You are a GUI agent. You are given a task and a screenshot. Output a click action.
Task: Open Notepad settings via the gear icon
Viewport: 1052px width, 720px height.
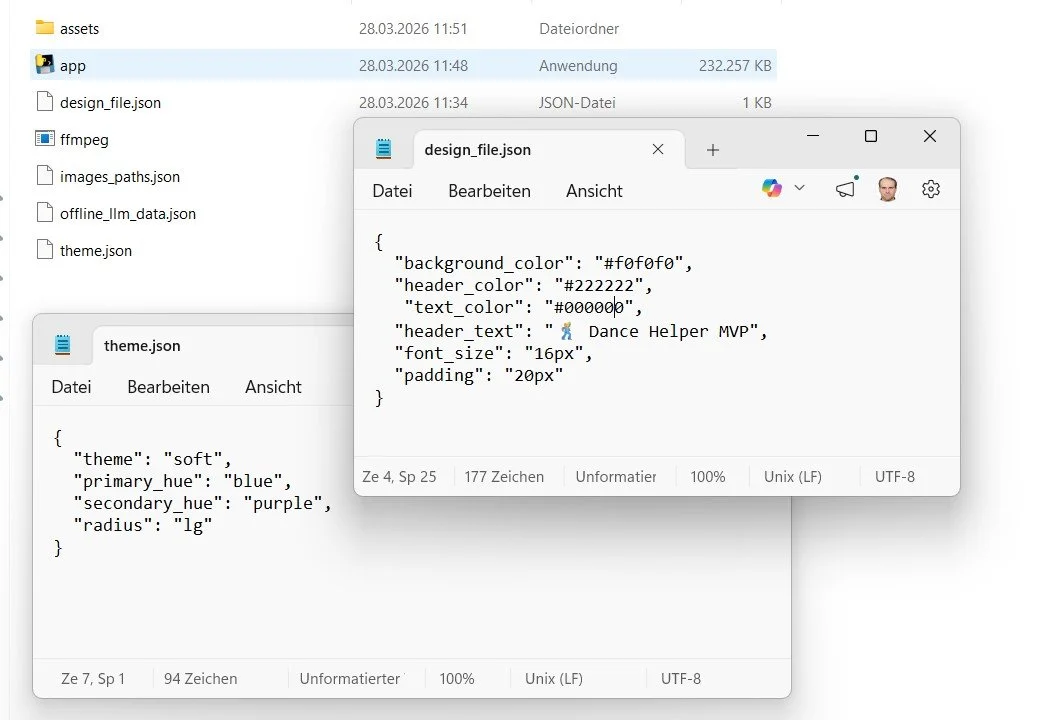(x=931, y=188)
